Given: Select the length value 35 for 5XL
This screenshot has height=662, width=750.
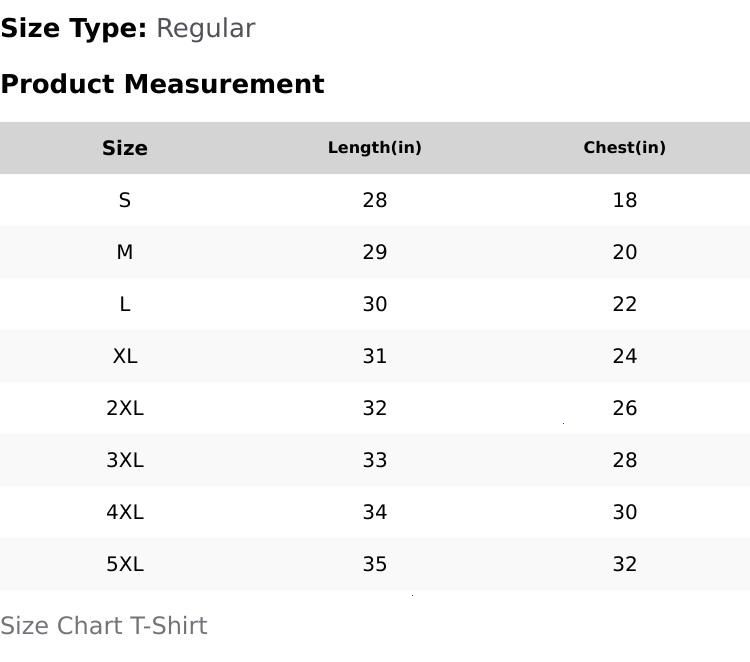Looking at the screenshot, I should click(375, 564).
